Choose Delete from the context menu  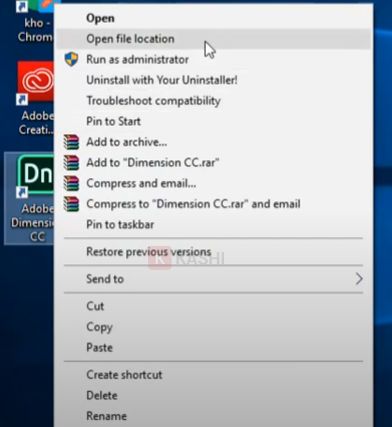click(213, 396)
